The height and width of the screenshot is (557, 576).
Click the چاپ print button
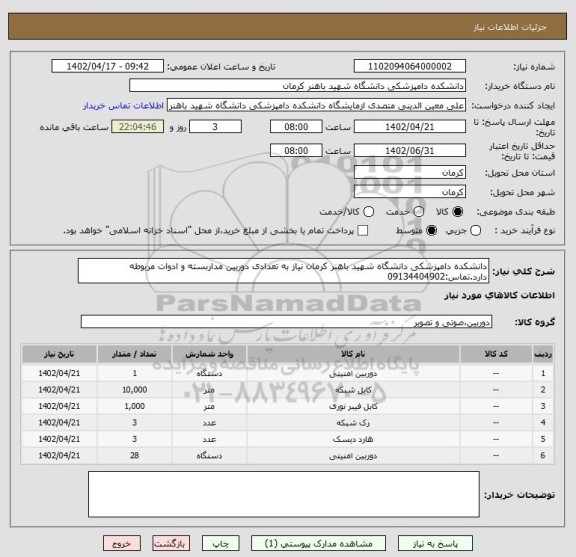pyautogui.click(x=221, y=543)
